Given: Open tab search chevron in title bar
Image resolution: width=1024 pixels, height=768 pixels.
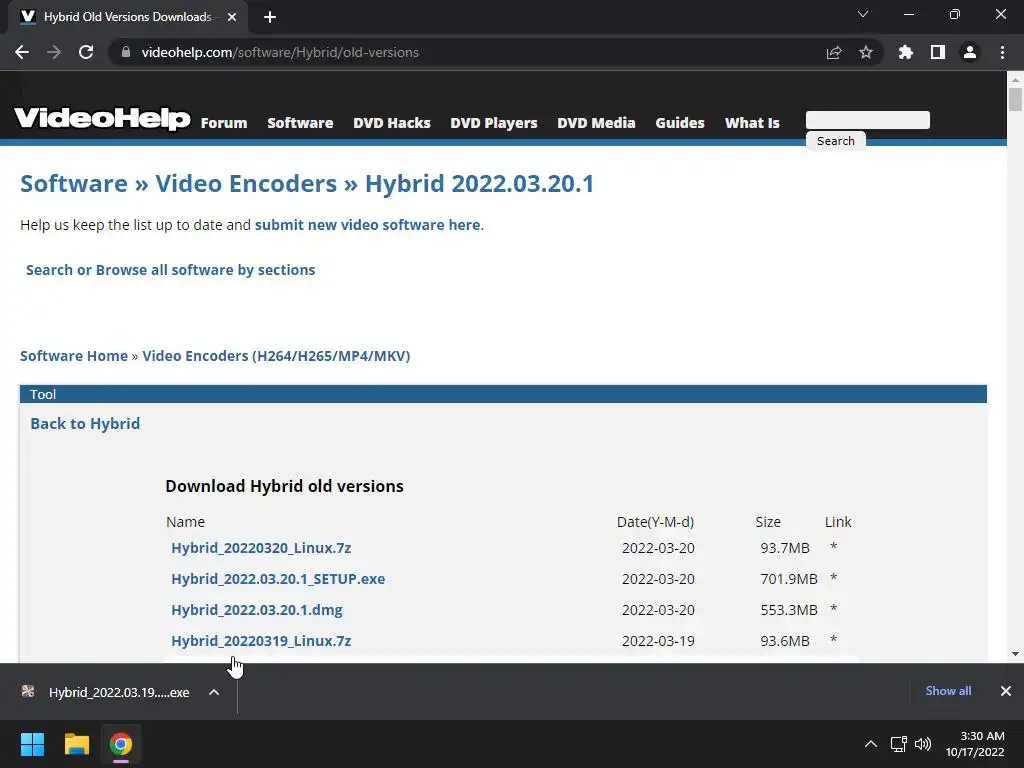Looking at the screenshot, I should [863, 14].
